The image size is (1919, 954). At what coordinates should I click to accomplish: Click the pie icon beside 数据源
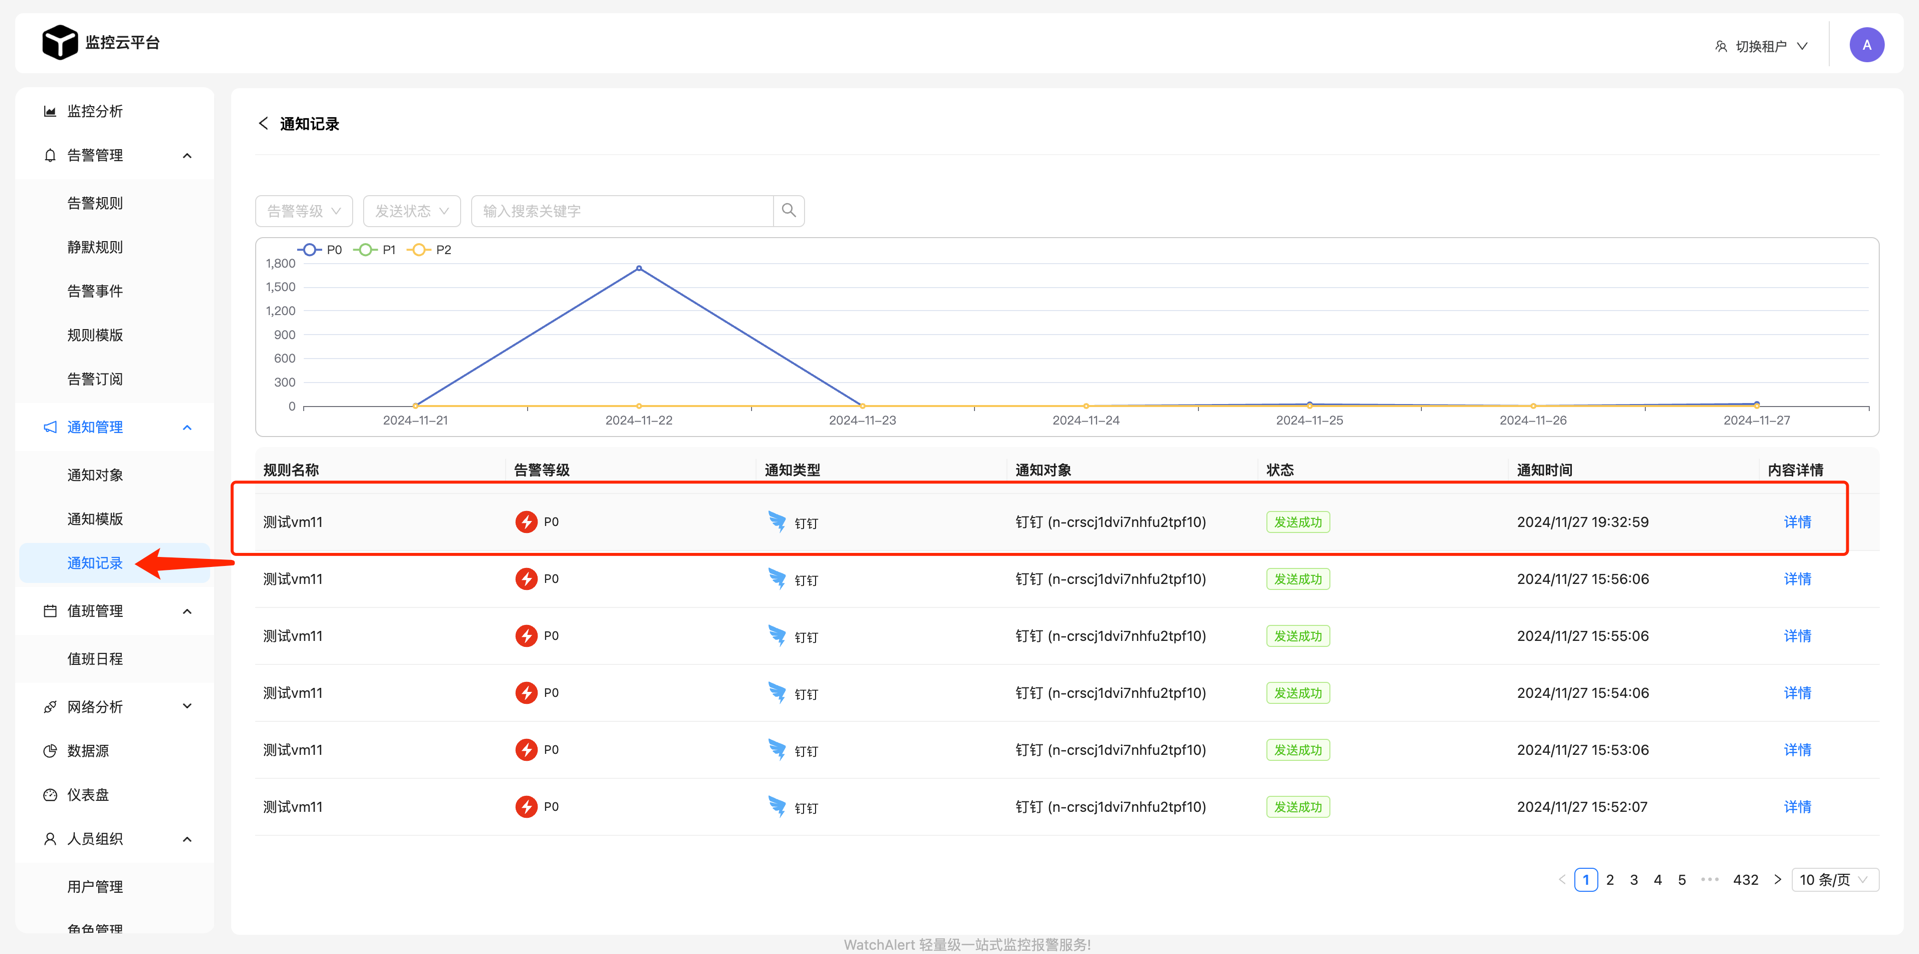[50, 751]
